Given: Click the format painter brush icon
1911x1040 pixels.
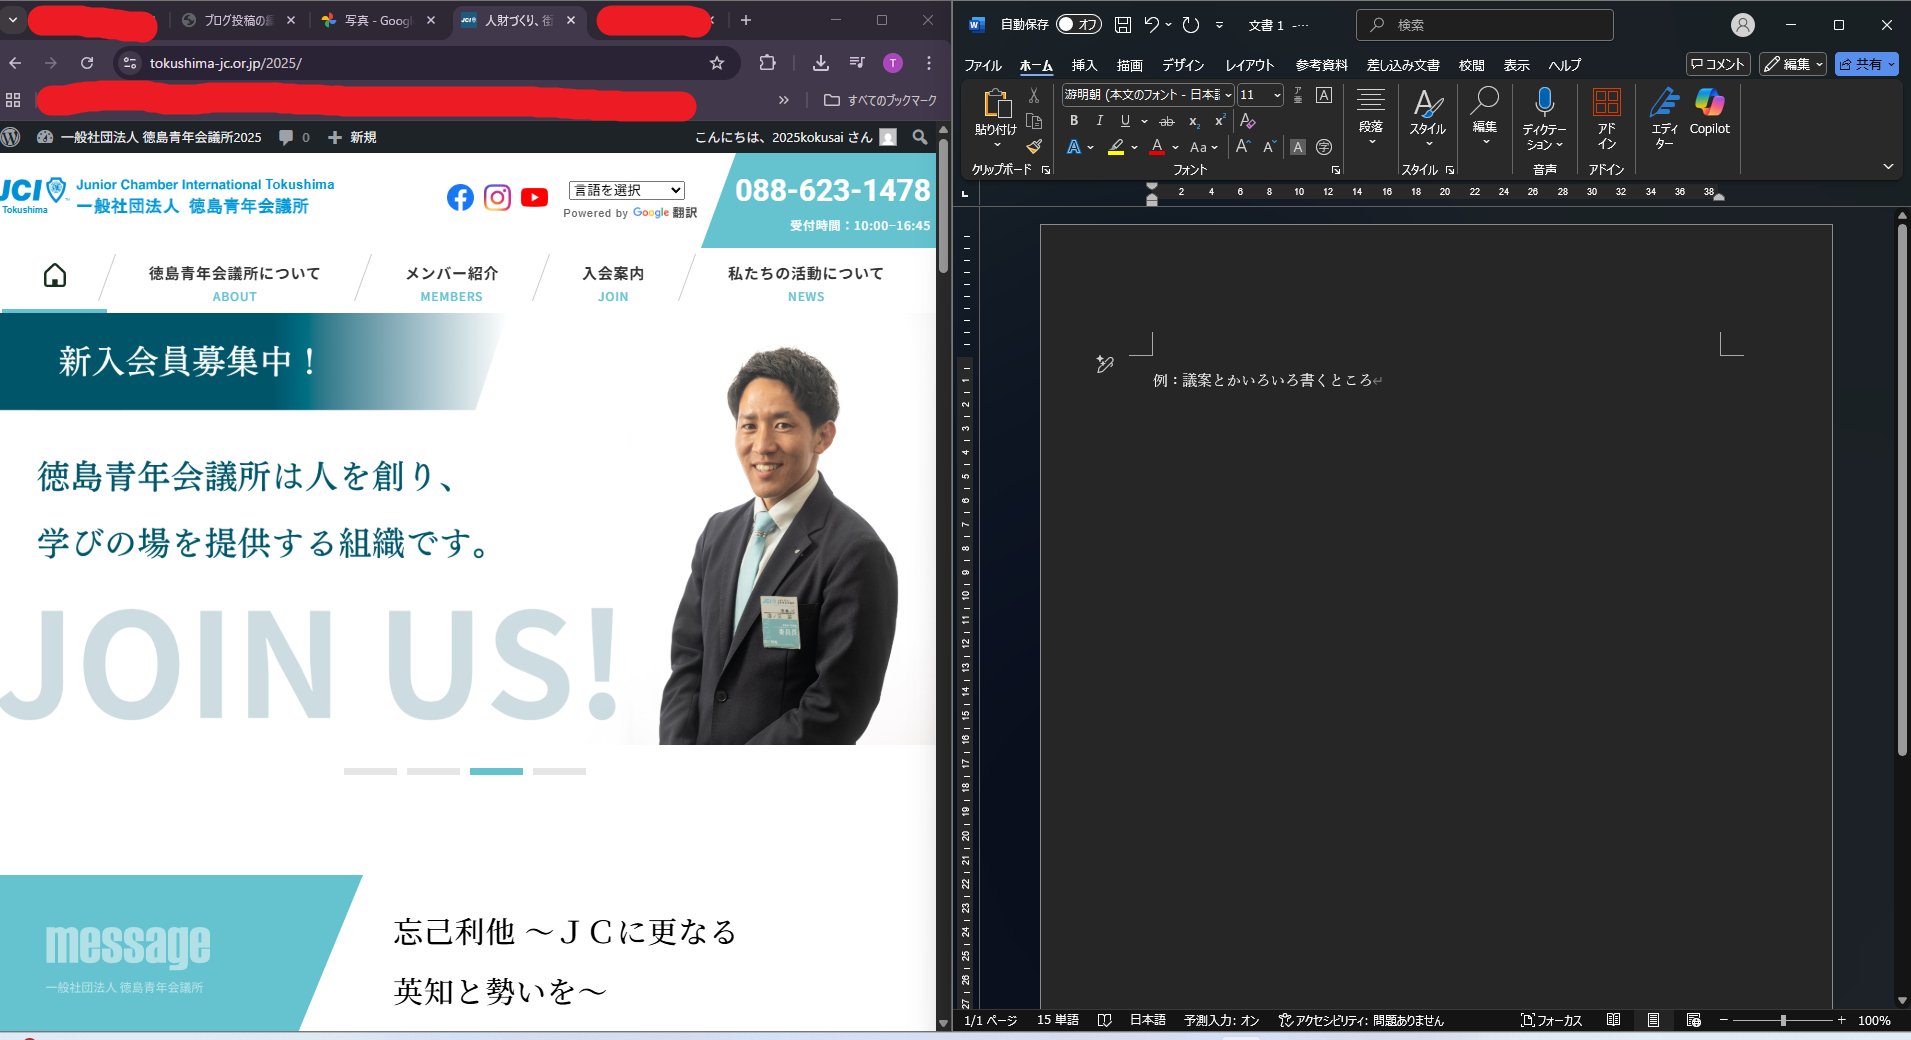Looking at the screenshot, I should pos(1034,147).
